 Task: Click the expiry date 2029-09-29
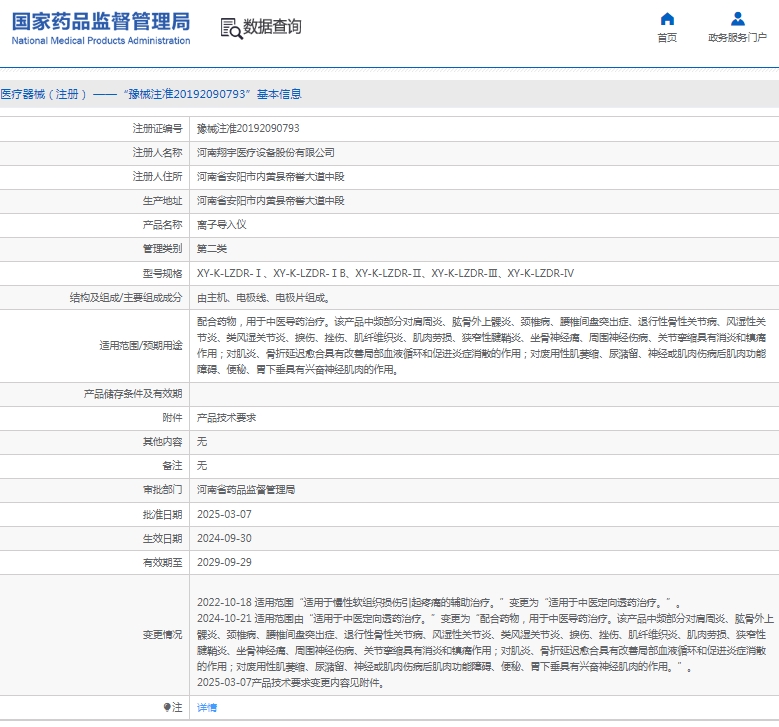pos(224,563)
